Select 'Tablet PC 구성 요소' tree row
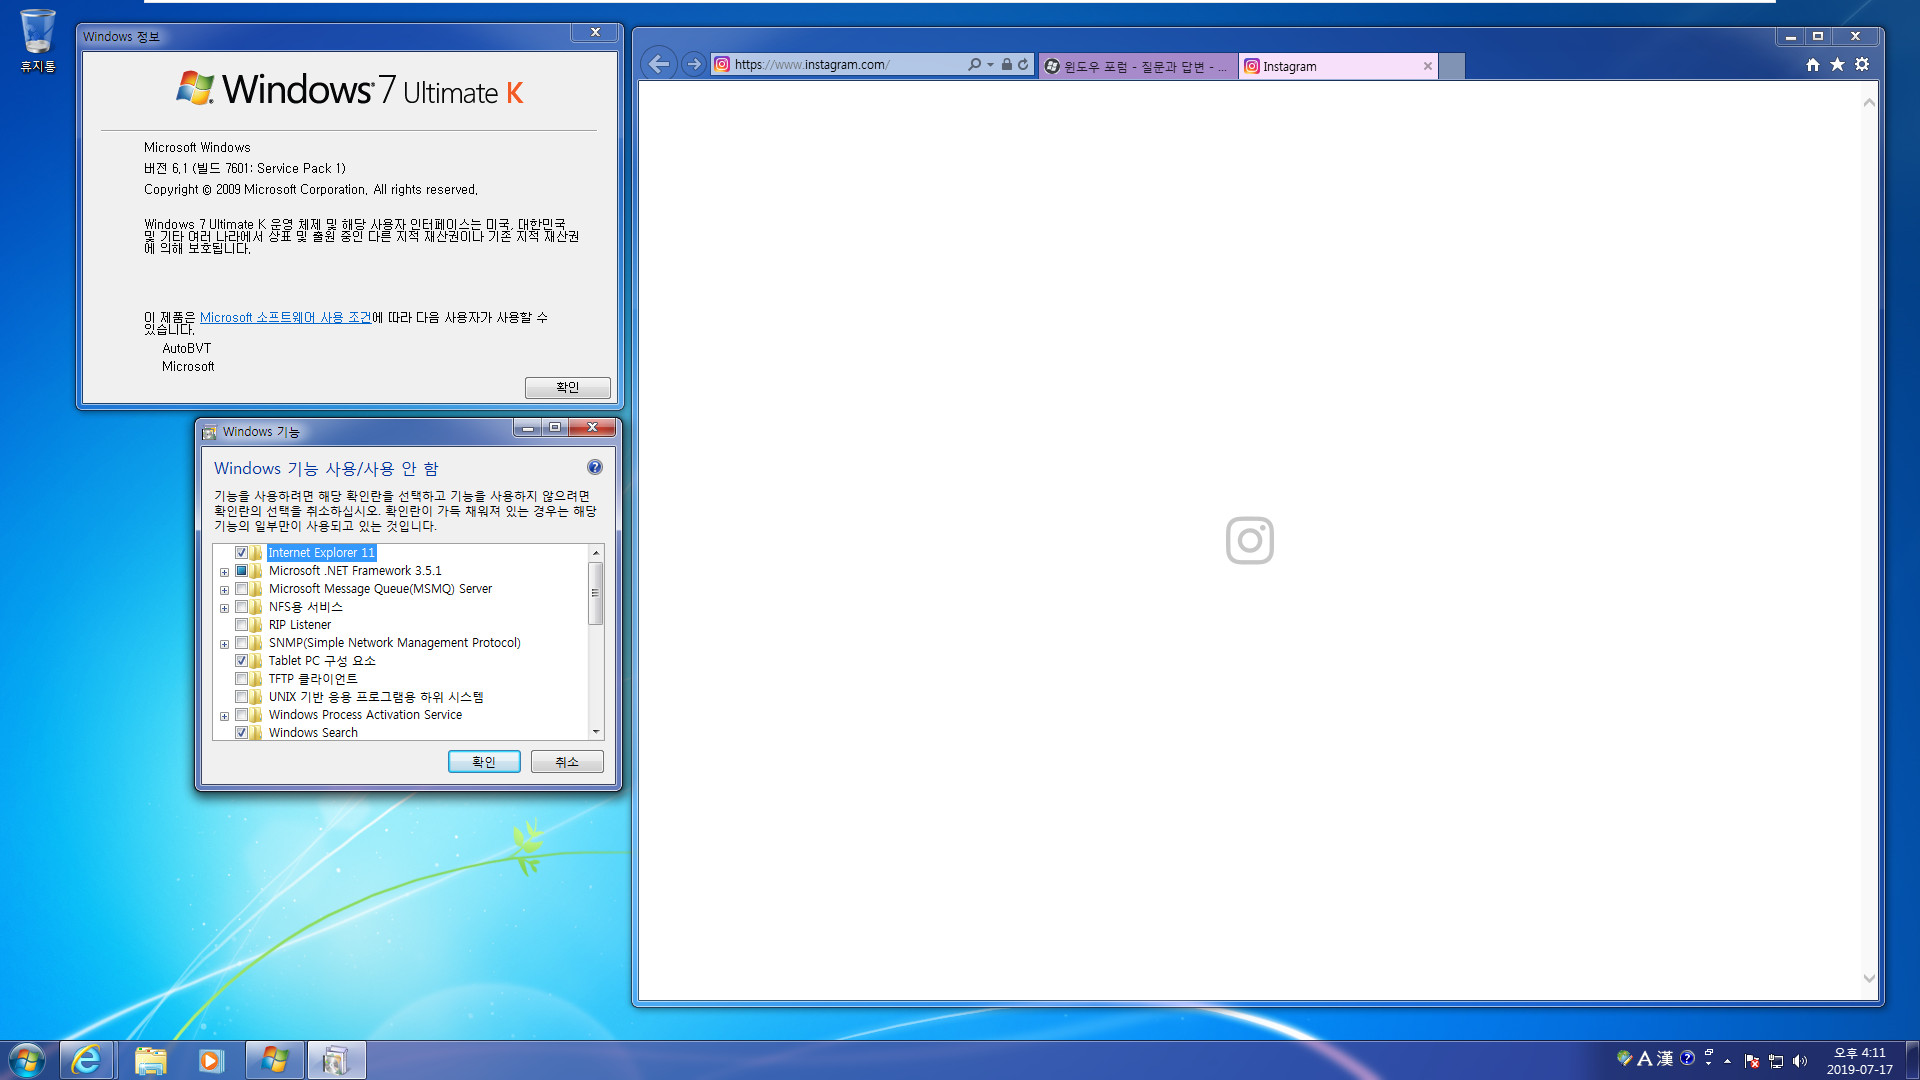This screenshot has height=1080, width=1920. pos(322,661)
